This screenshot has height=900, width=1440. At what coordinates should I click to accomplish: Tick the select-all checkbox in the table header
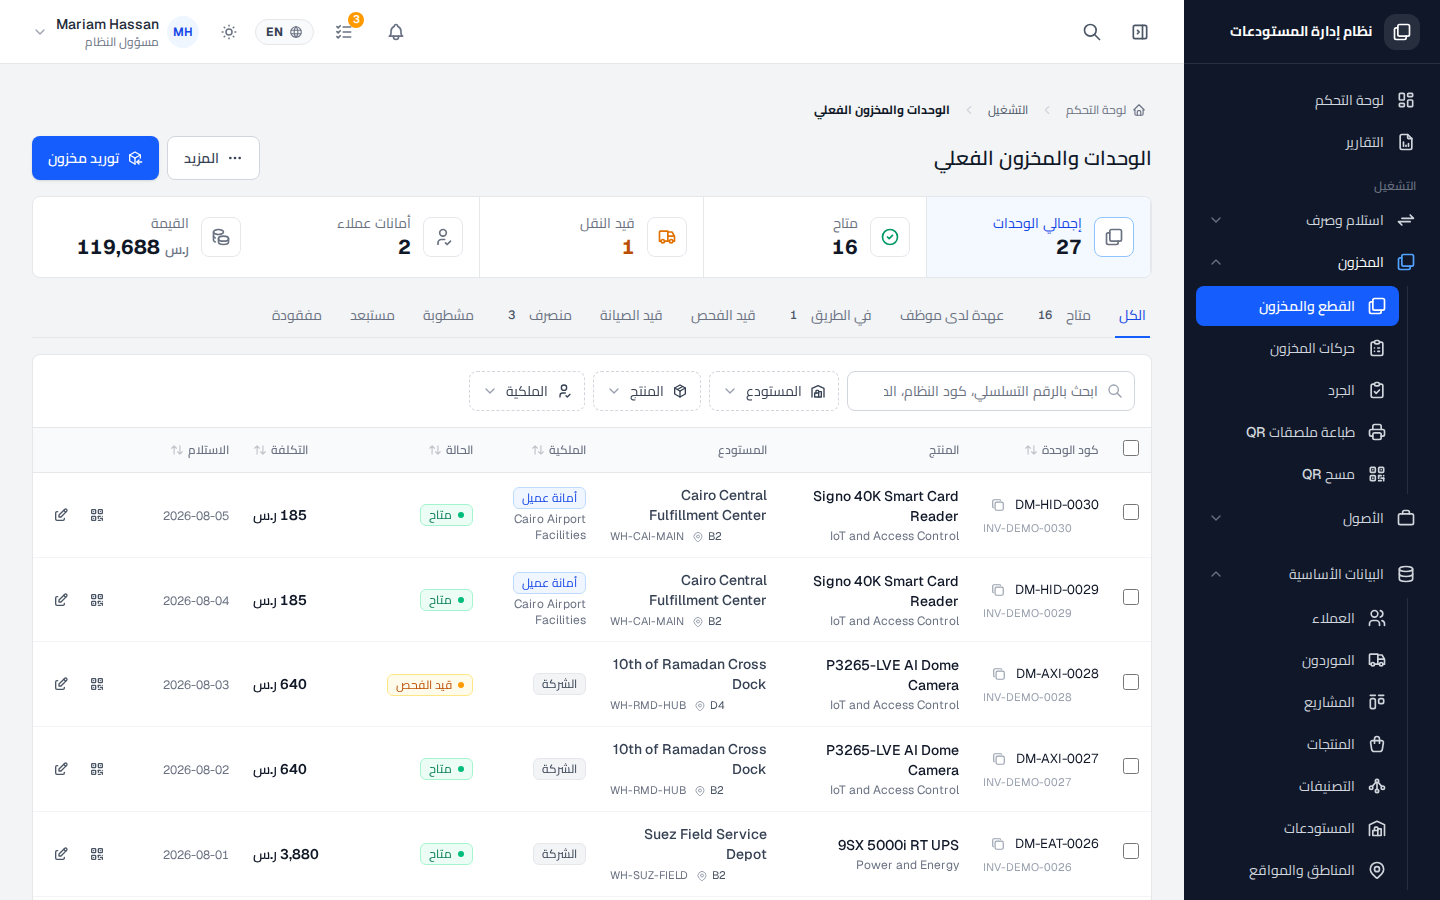[x=1131, y=448]
